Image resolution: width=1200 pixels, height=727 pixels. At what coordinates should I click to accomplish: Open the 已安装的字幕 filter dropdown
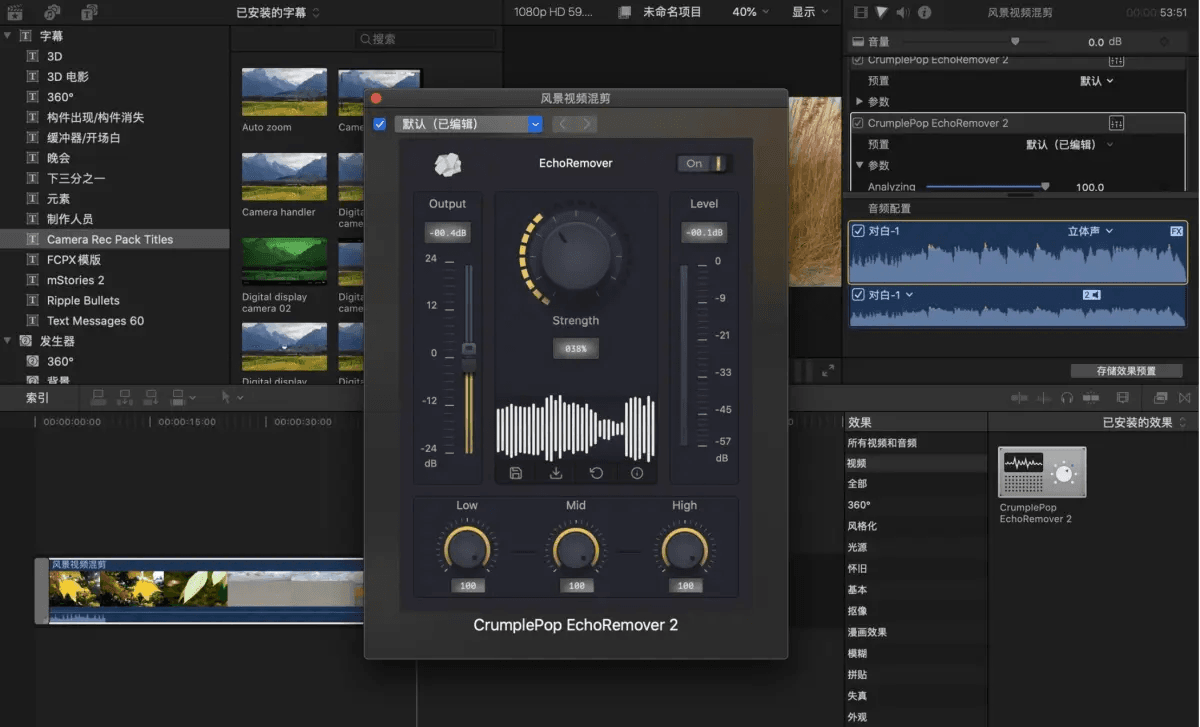(x=278, y=13)
